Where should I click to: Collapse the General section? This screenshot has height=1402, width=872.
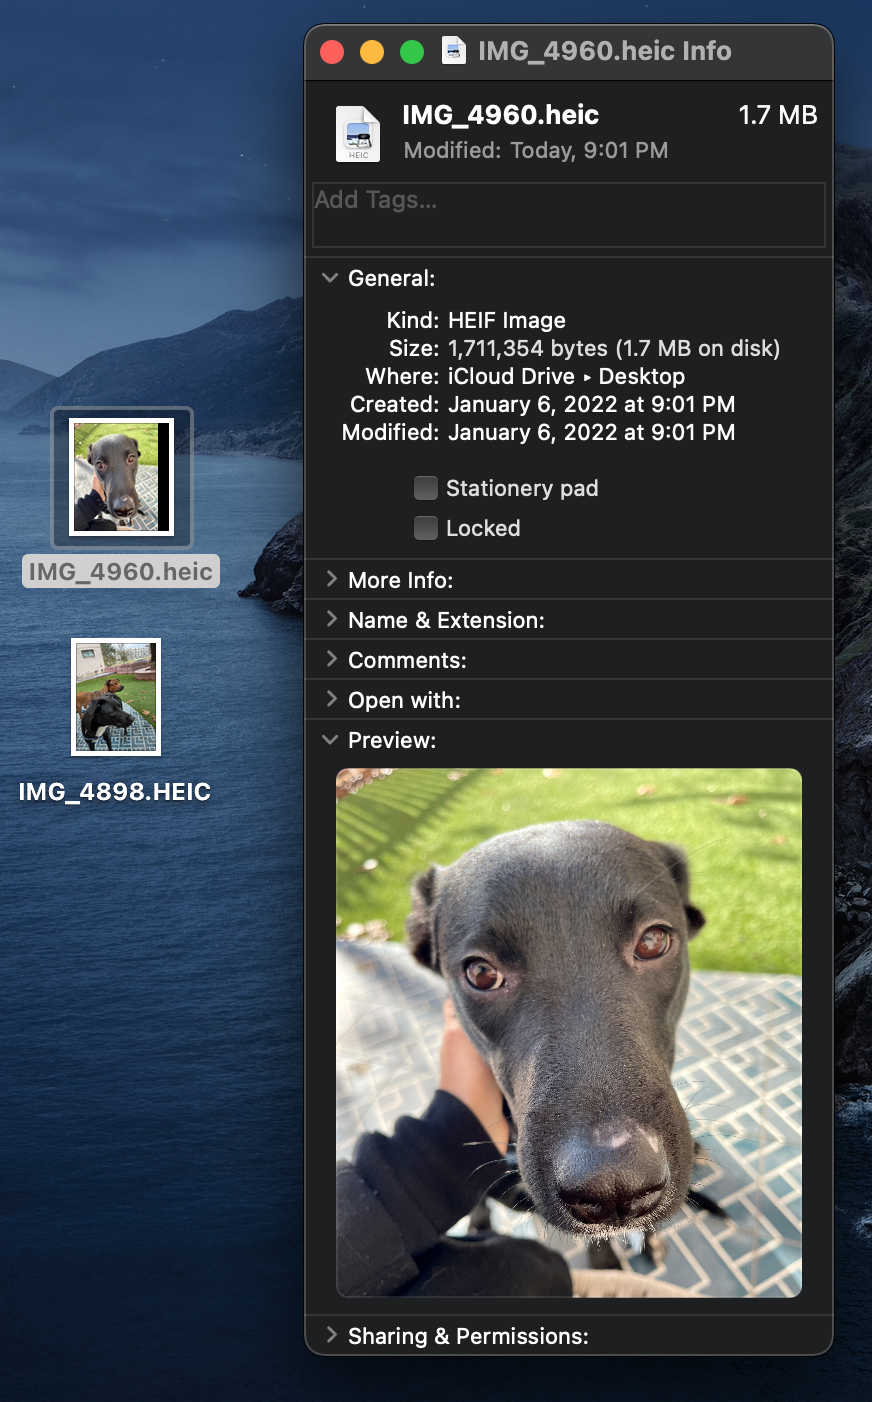[330, 278]
